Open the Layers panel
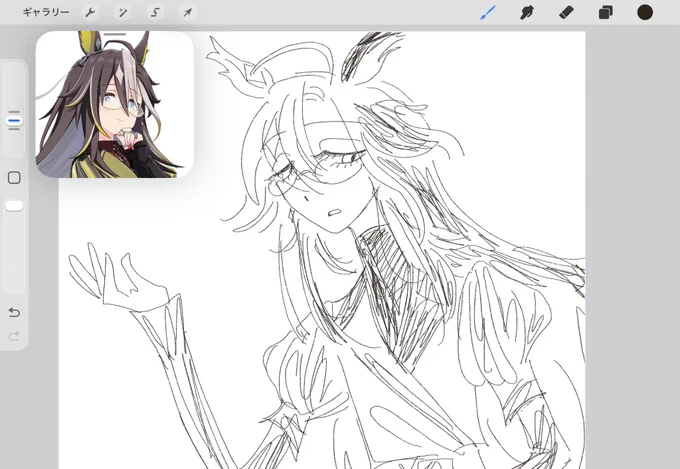The width and height of the screenshot is (680, 469). [606, 12]
